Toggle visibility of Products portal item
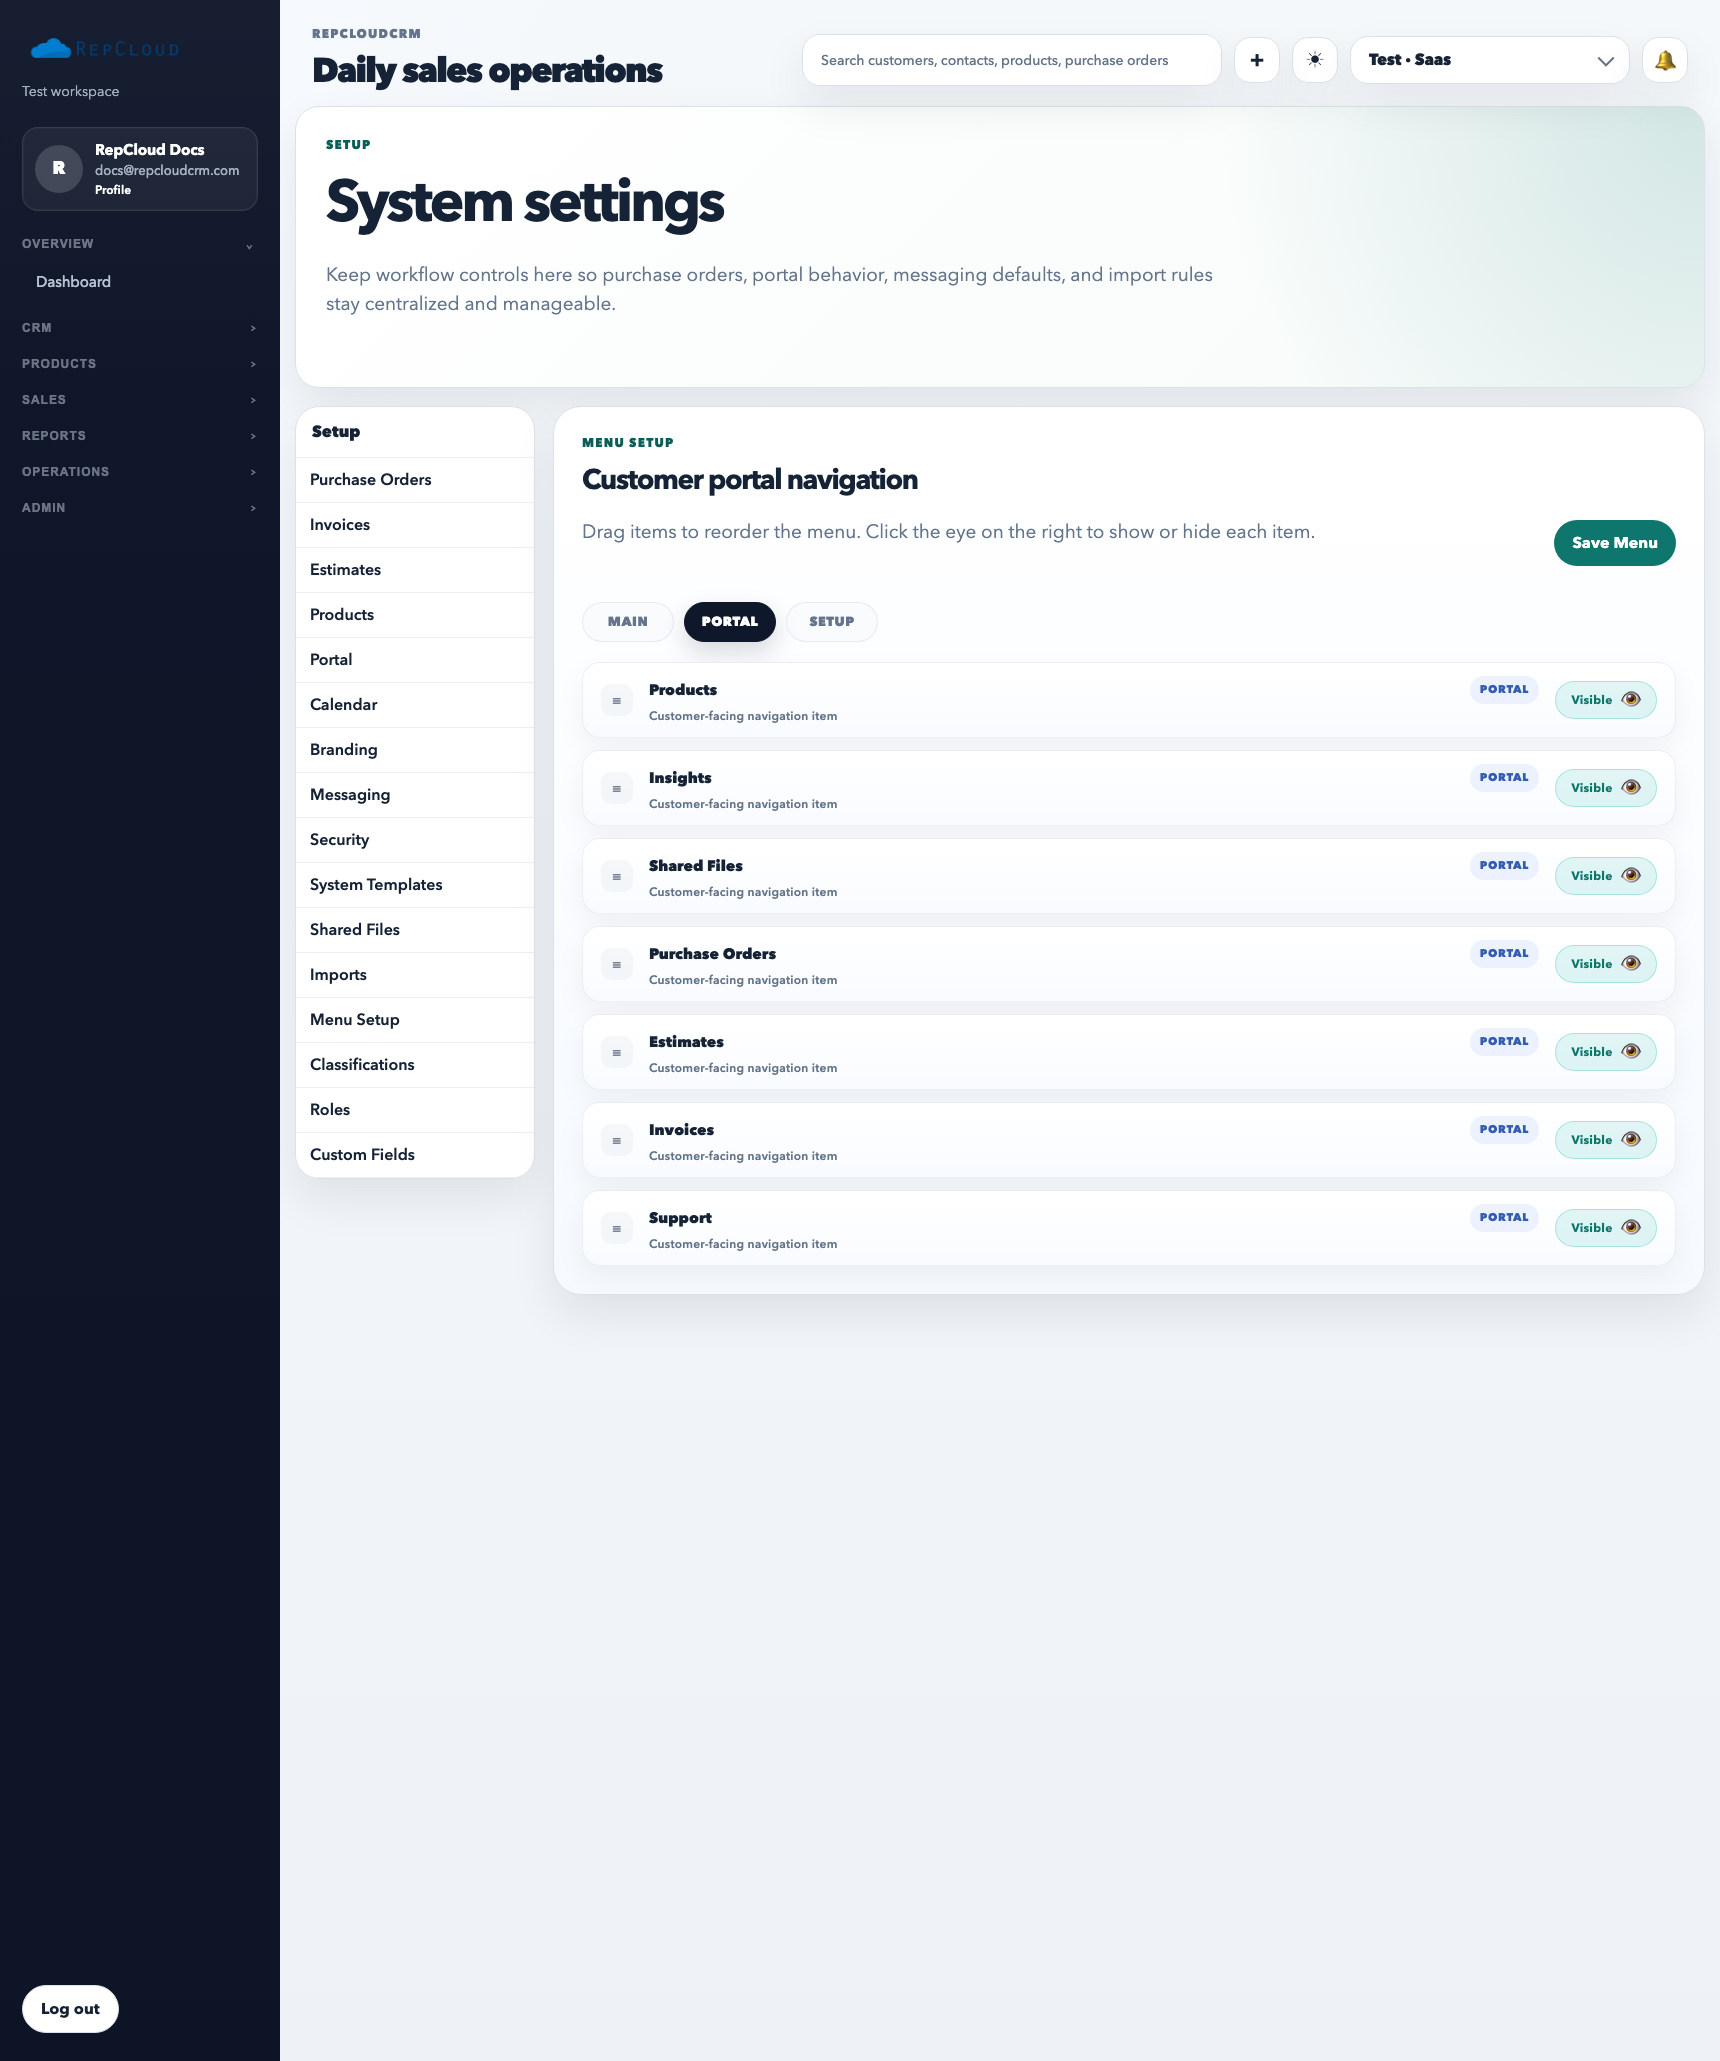 pyautogui.click(x=1605, y=700)
